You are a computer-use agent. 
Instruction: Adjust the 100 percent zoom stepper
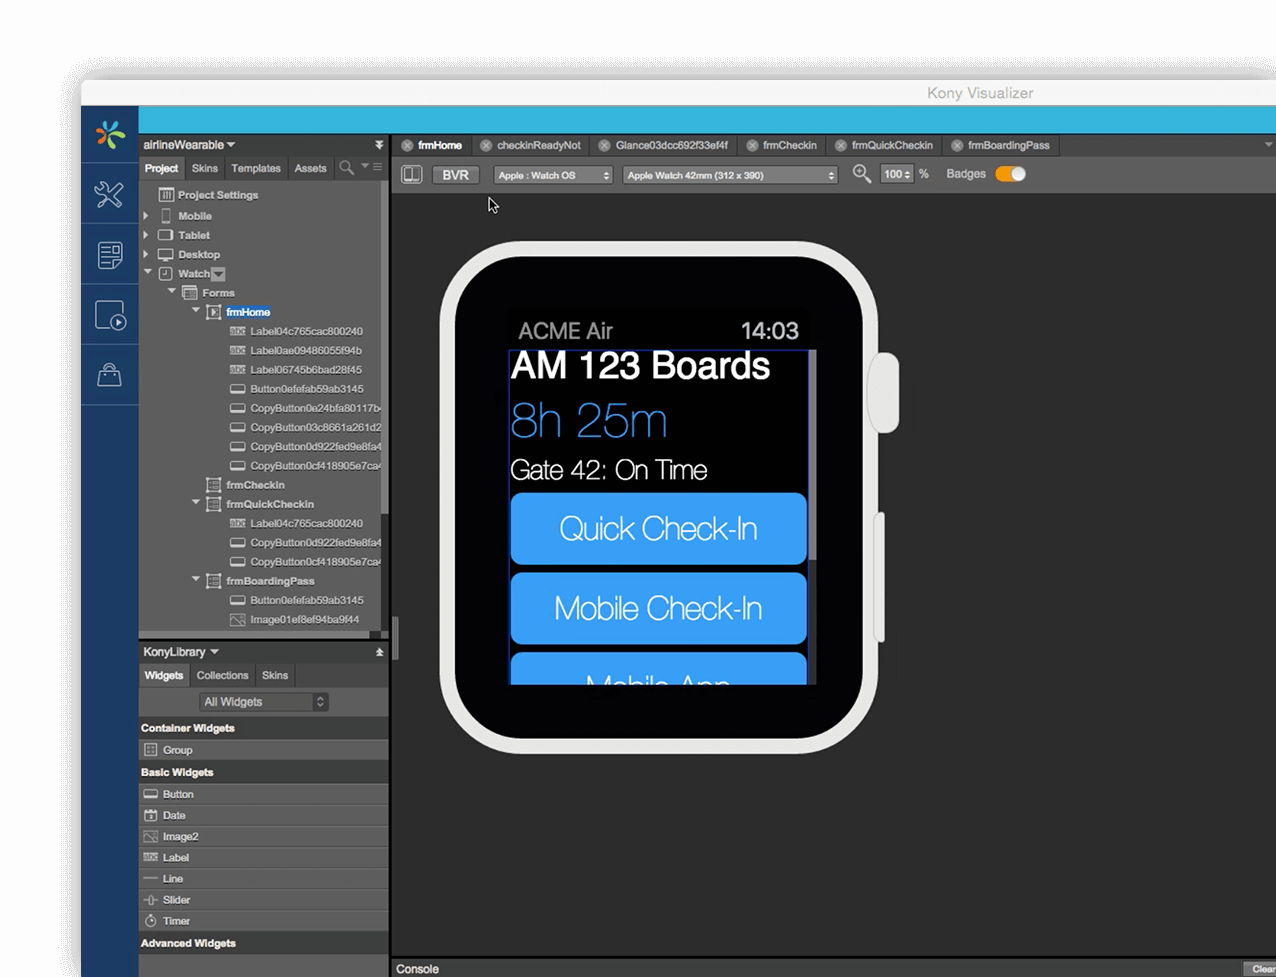pyautogui.click(x=897, y=174)
